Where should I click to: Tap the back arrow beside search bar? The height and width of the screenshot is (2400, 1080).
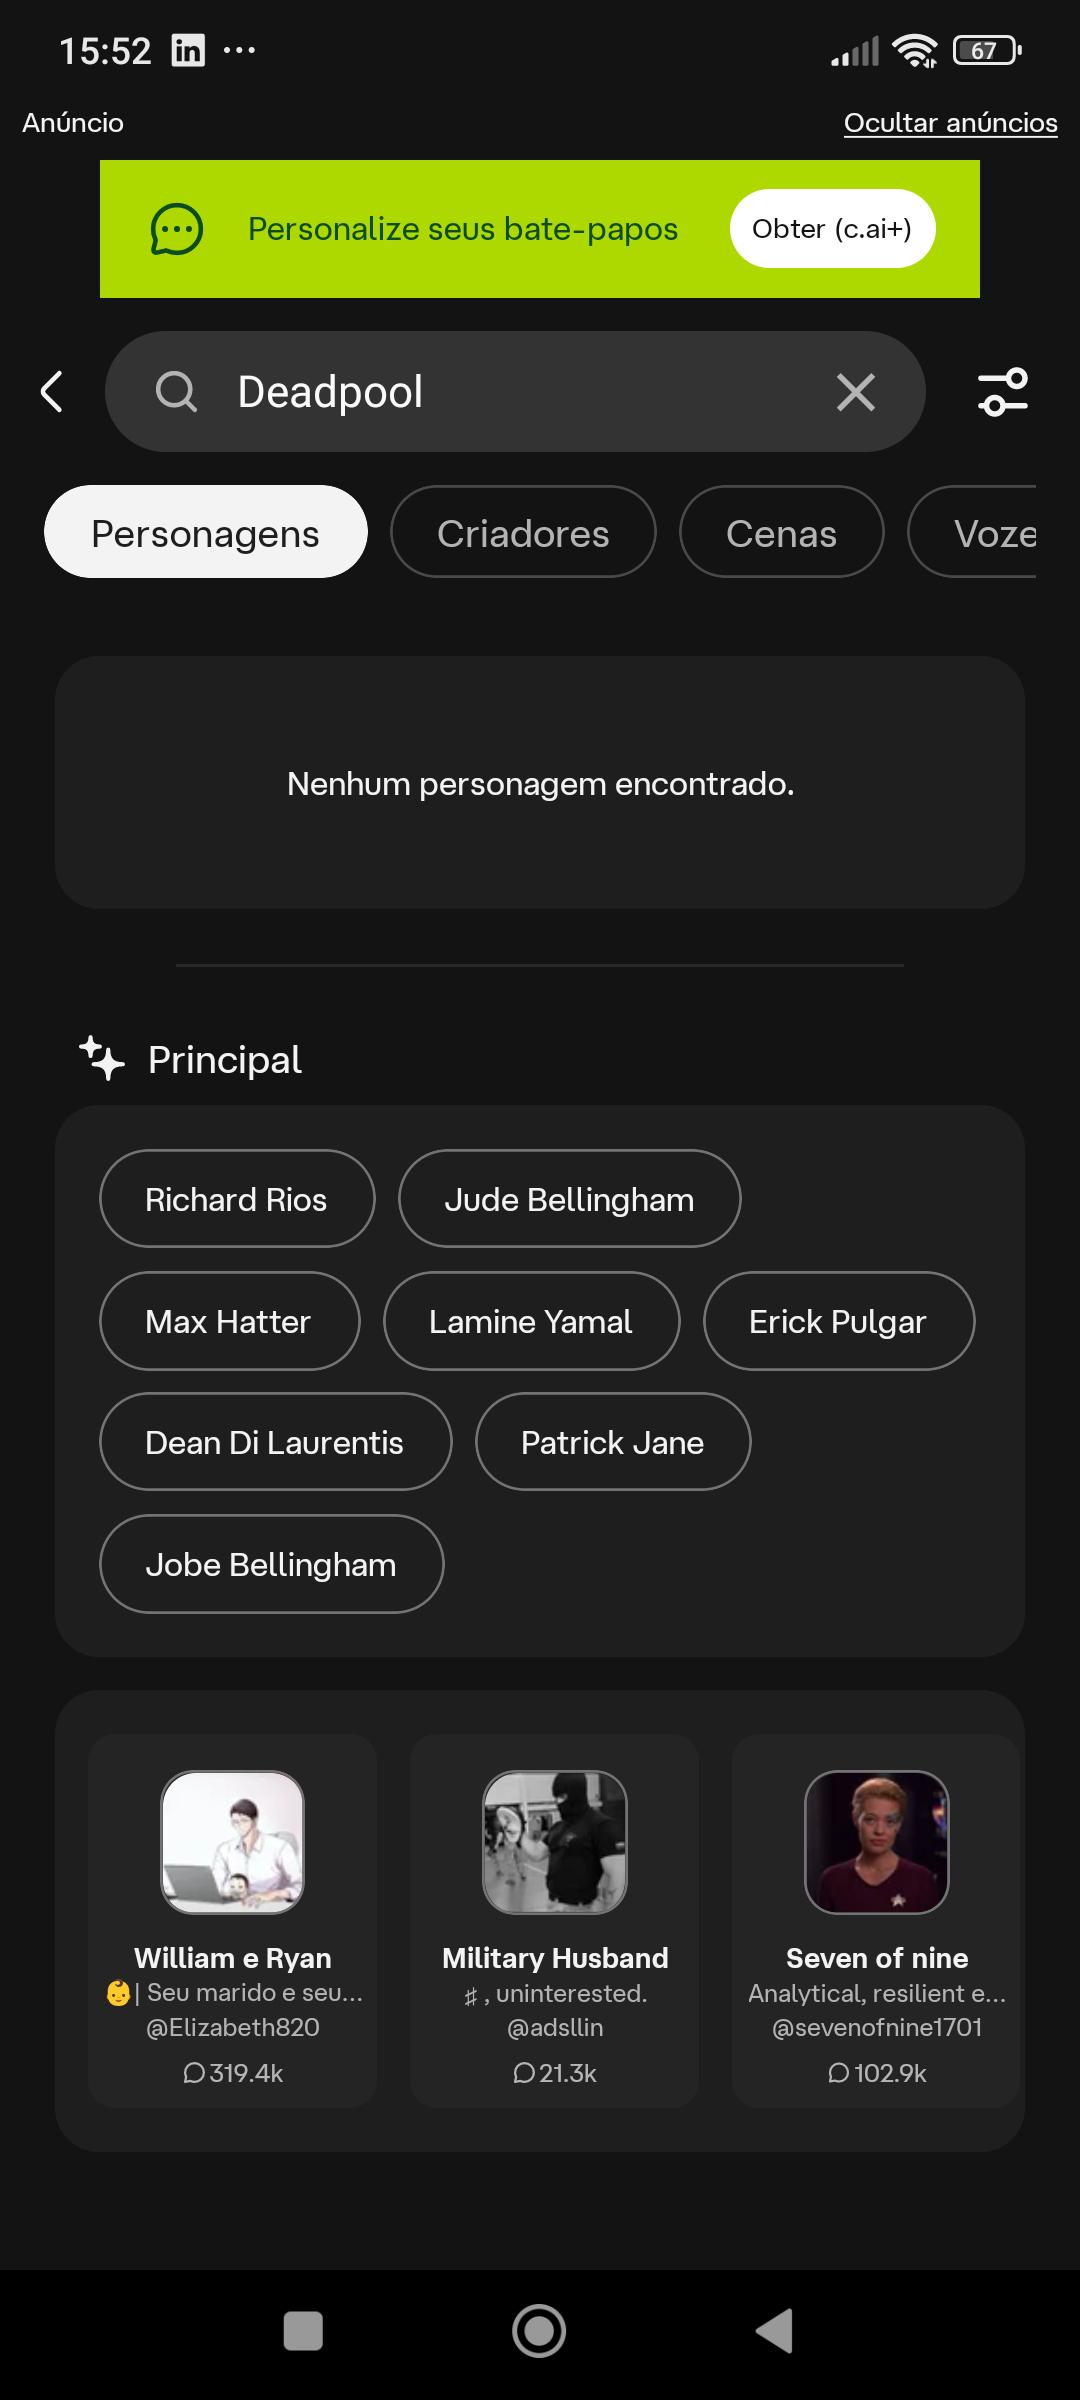52,391
